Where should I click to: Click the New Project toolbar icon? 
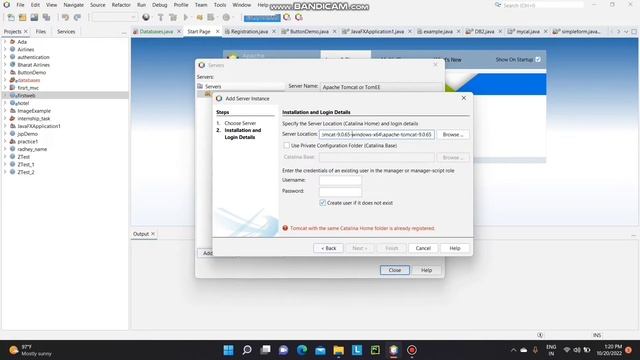[22, 18]
